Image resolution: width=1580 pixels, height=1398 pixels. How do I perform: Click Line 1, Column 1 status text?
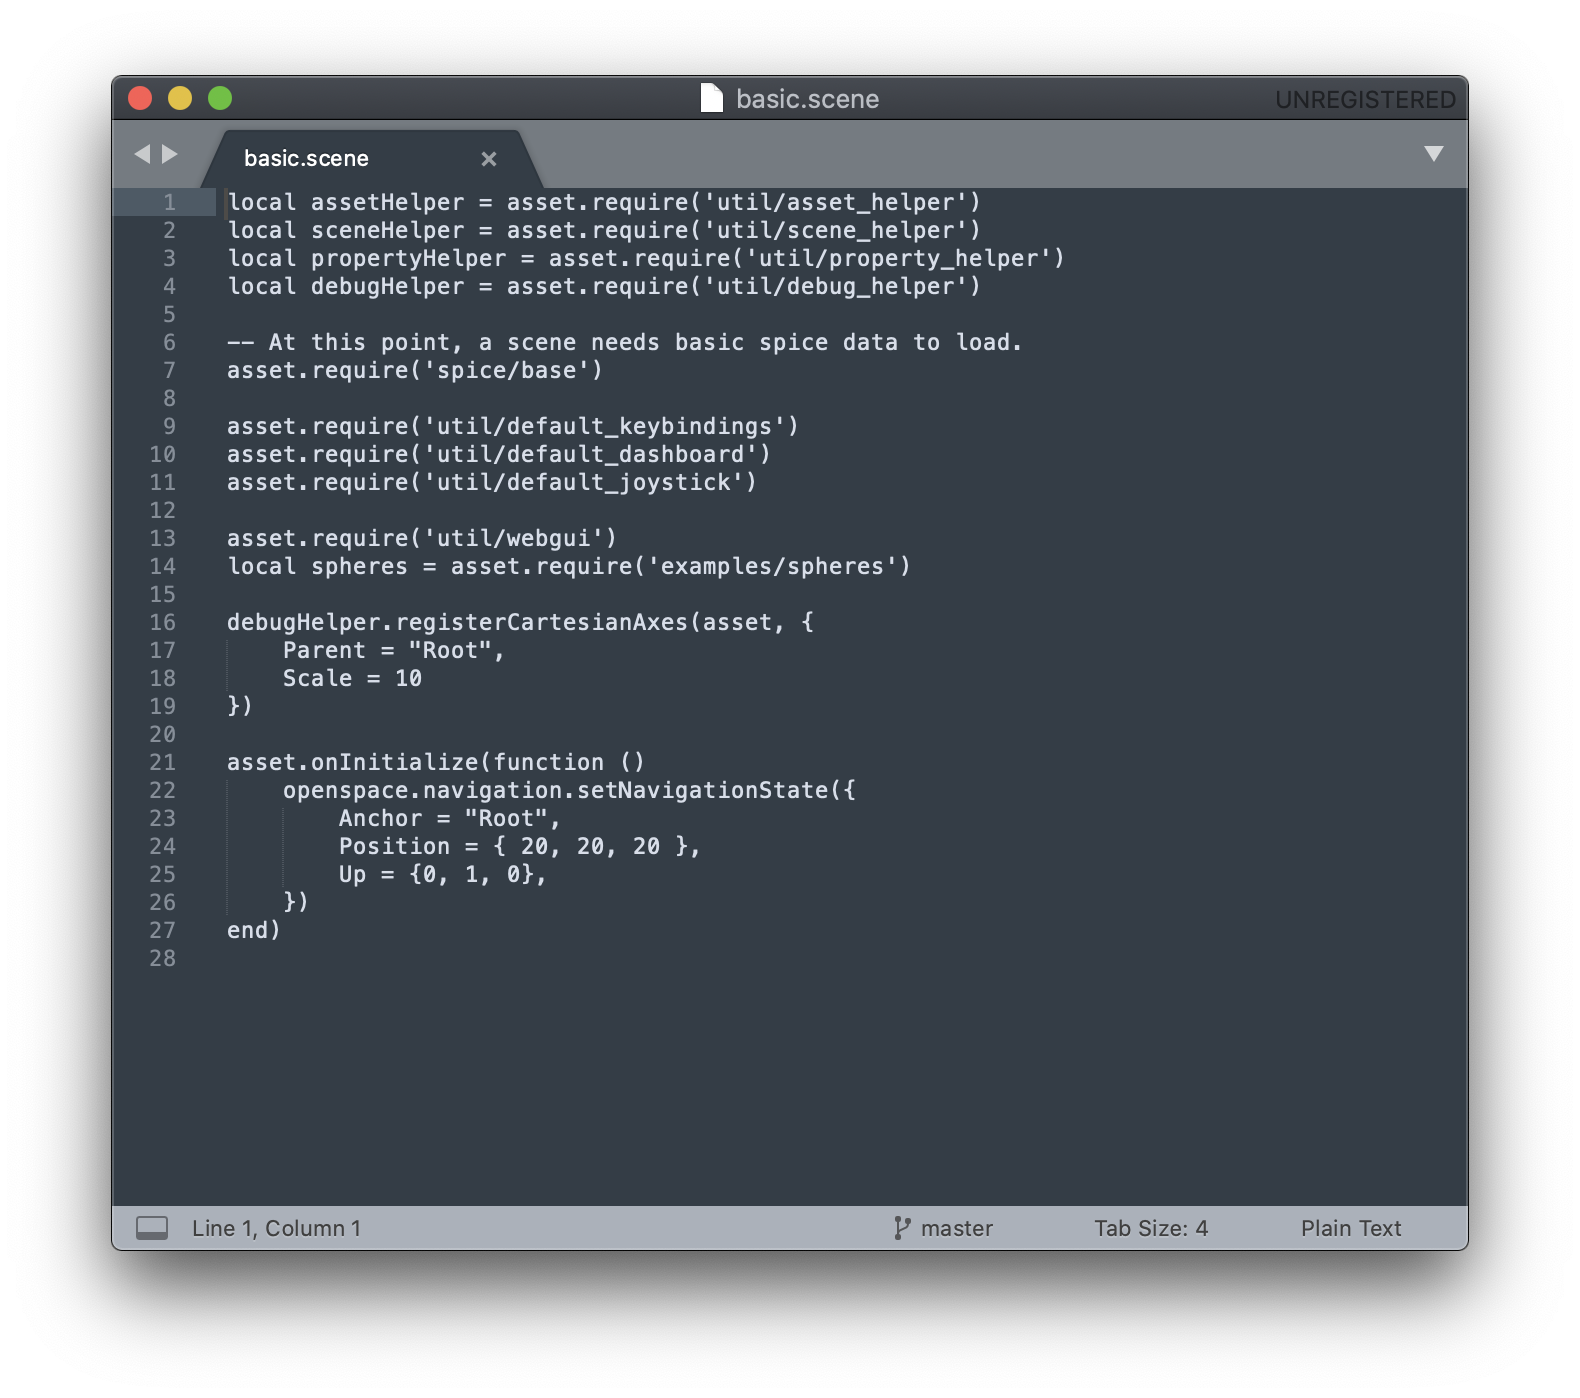(x=276, y=1228)
